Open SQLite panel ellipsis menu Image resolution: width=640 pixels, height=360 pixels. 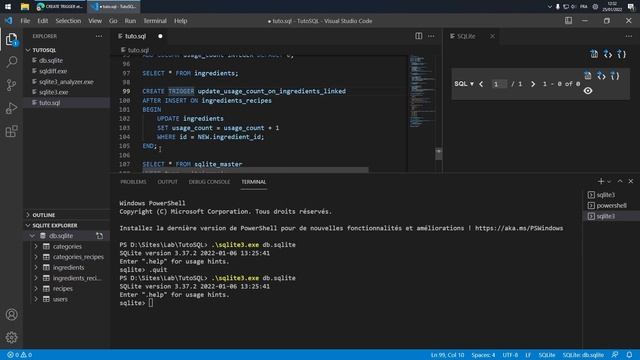pyautogui.click(x=629, y=36)
